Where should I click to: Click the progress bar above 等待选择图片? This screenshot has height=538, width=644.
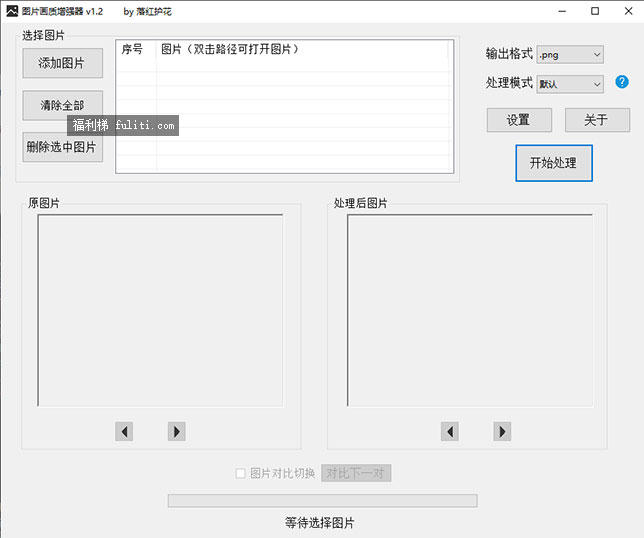click(x=322, y=500)
